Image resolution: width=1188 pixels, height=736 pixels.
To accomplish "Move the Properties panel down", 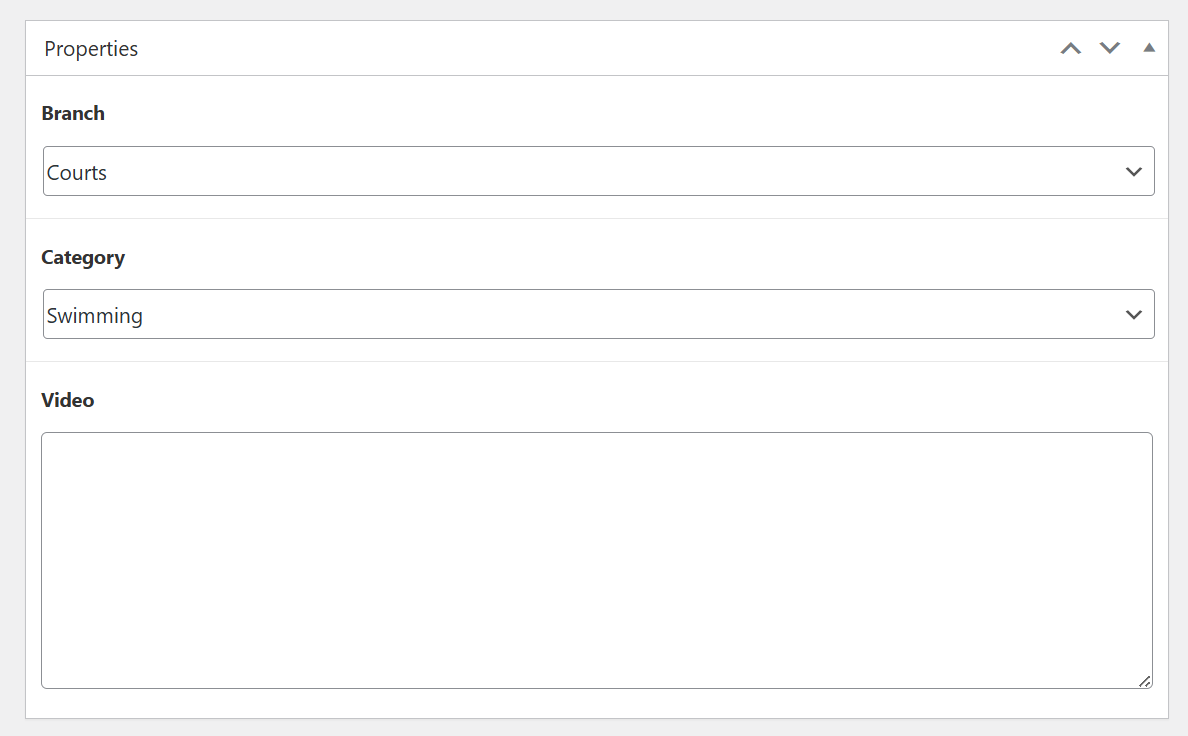I will coord(1110,48).
